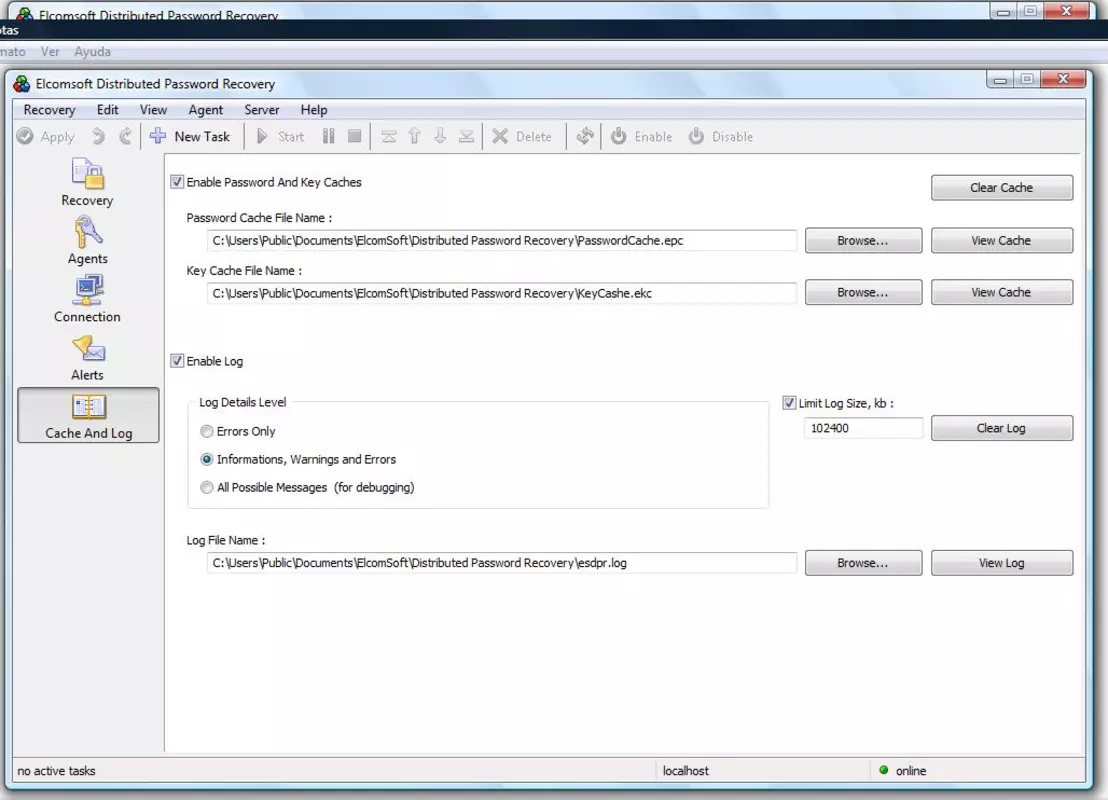Open the Recovery menu
This screenshot has height=800, width=1108.
(49, 110)
